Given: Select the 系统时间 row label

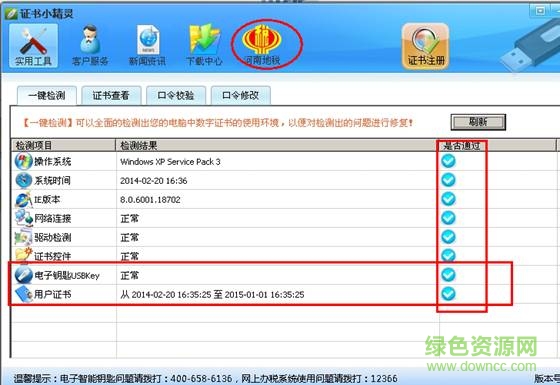Looking at the screenshot, I should 52,181.
